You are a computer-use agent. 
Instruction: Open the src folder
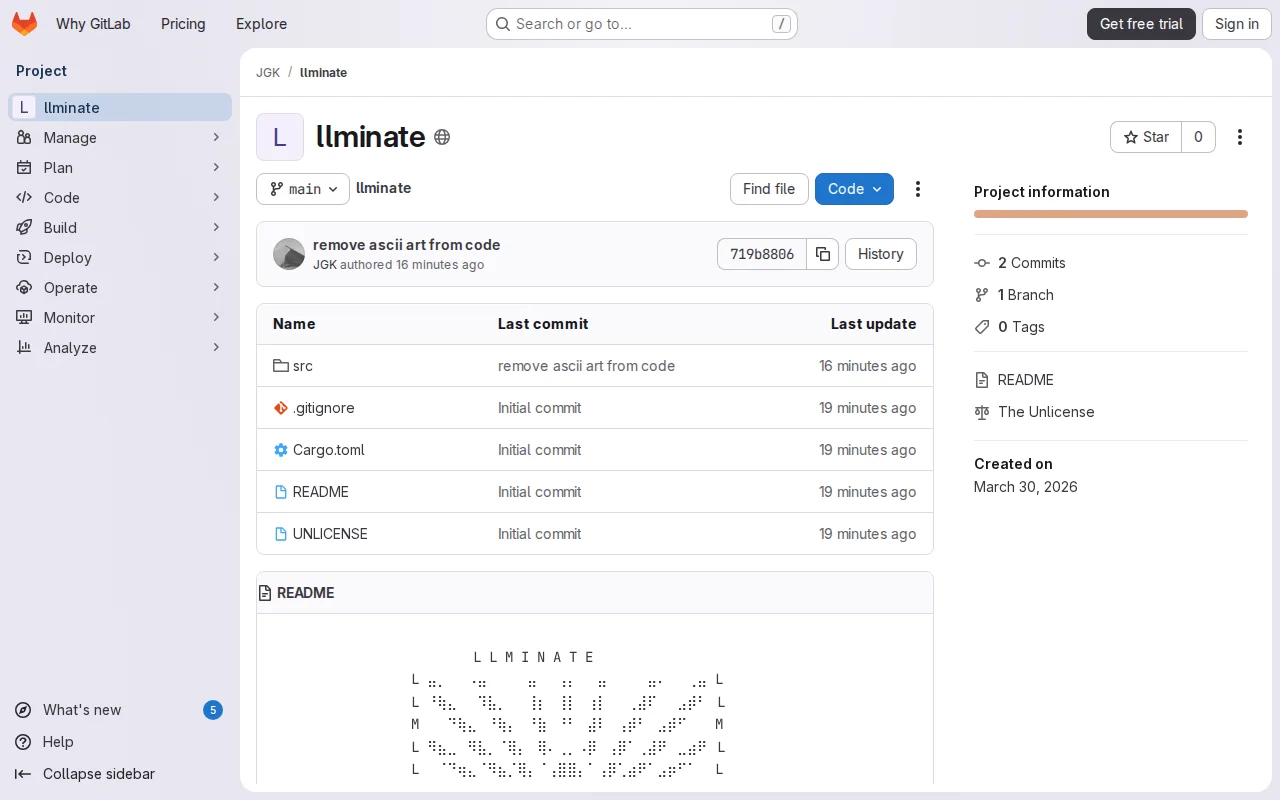click(x=303, y=366)
